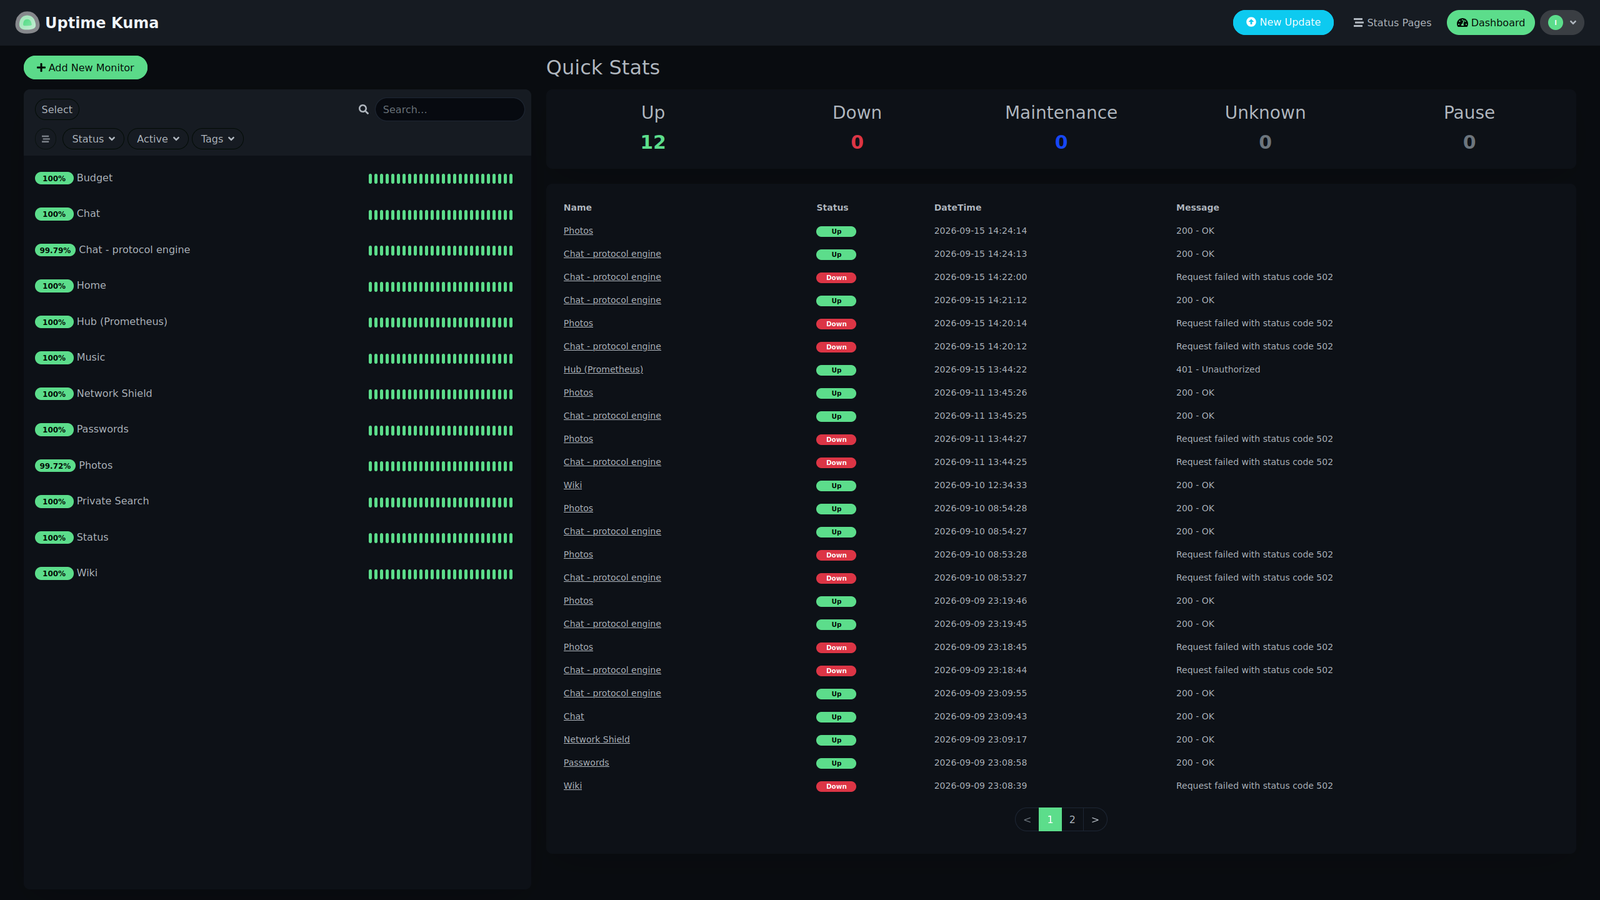
Task: Click the Name column header
Action: [x=577, y=208]
